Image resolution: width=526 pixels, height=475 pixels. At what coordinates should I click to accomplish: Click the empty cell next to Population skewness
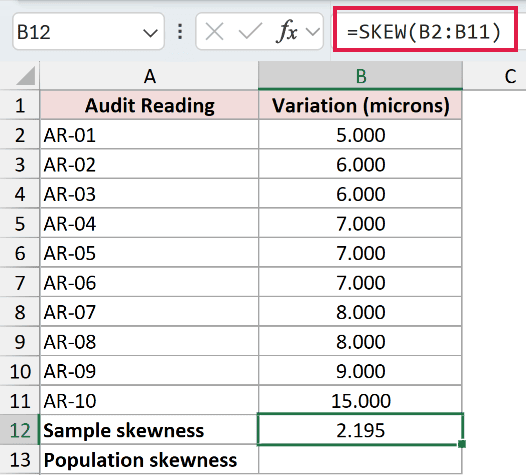[360, 460]
